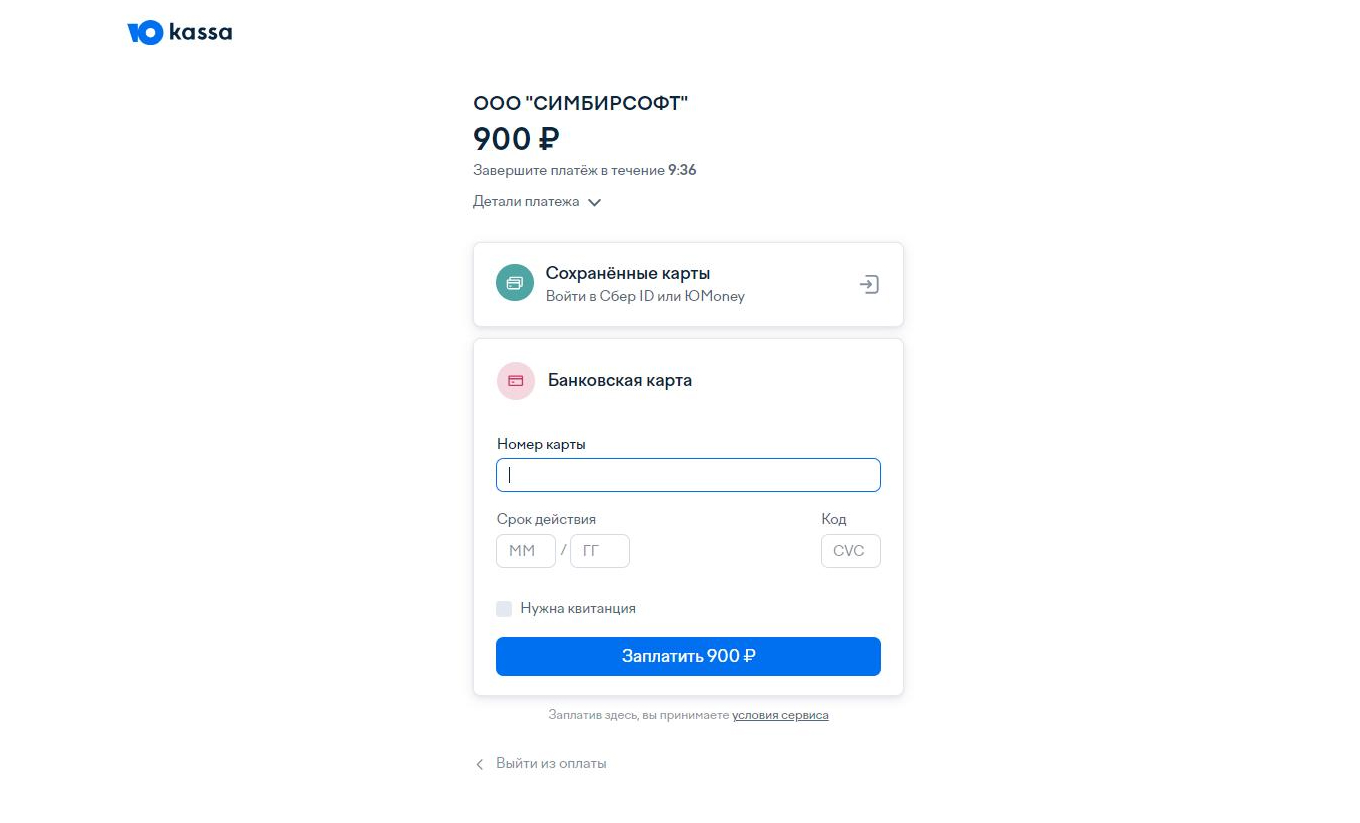Screen dimensions: 1360x823
Task: Expand the Детали платежа section
Action: (x=525, y=201)
